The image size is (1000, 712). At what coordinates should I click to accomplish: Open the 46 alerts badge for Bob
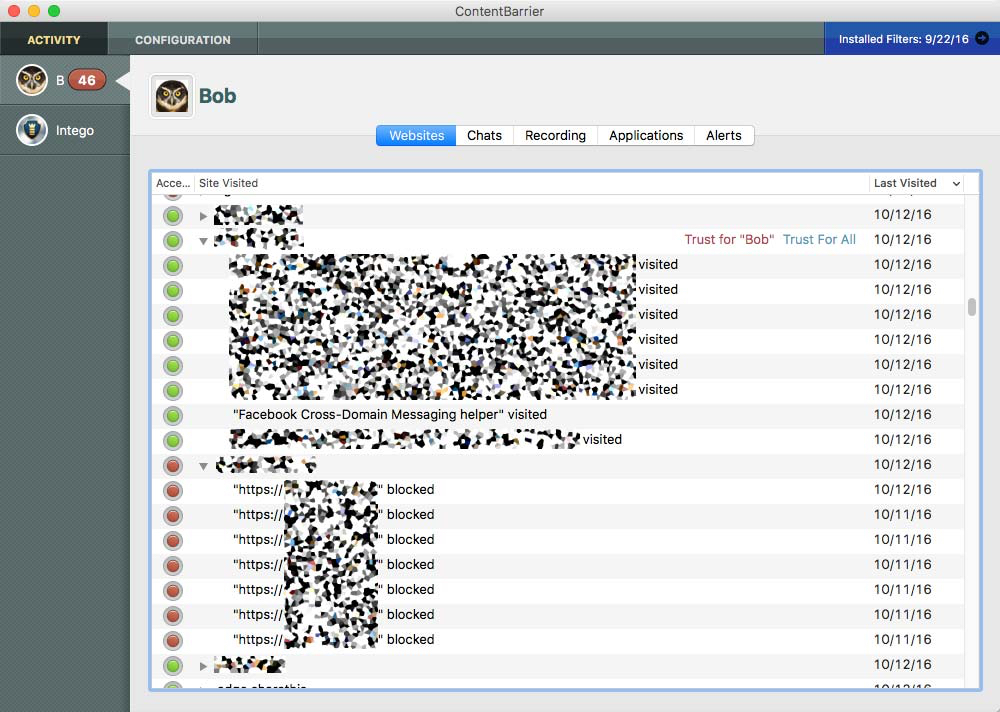(87, 80)
